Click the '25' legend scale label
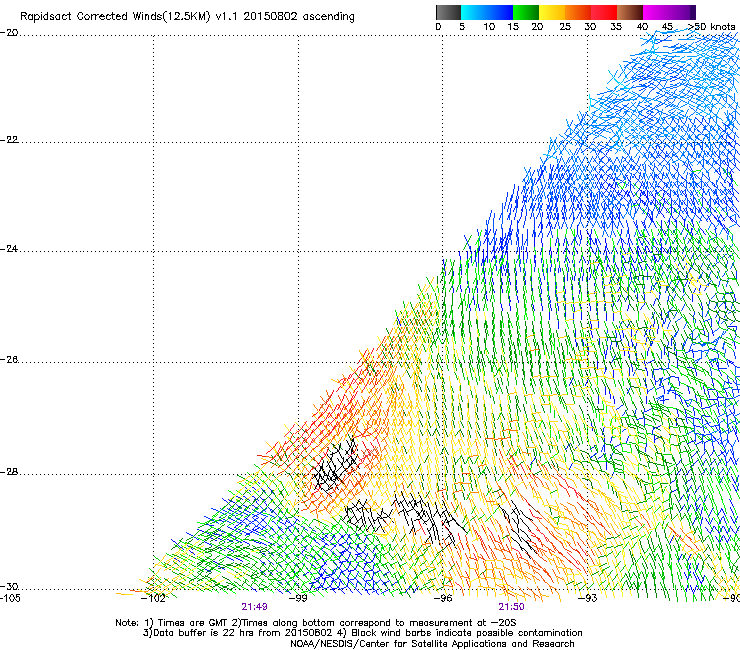Image resolution: width=740 pixels, height=650 pixels. [x=565, y=26]
